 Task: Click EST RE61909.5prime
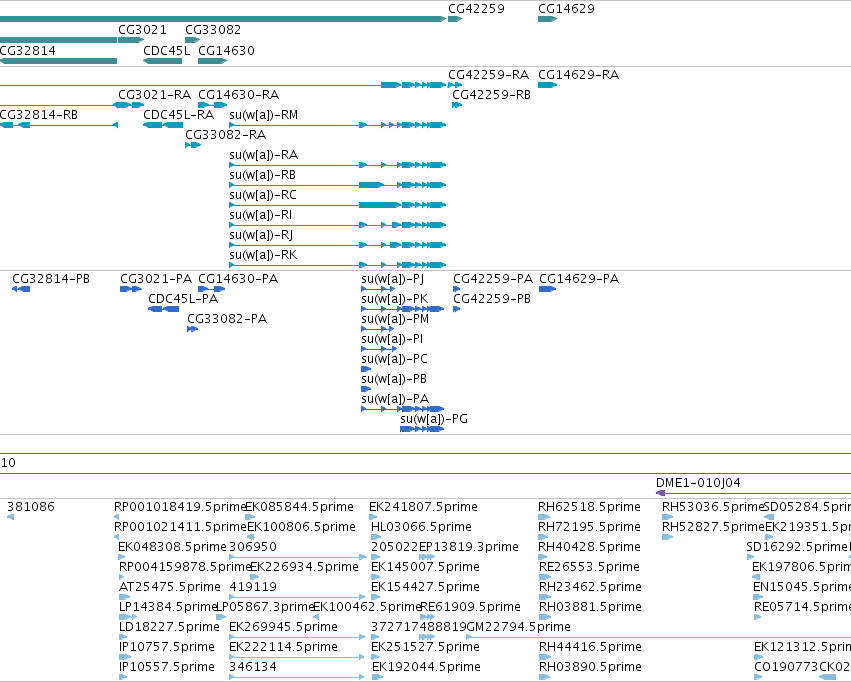click(471, 607)
